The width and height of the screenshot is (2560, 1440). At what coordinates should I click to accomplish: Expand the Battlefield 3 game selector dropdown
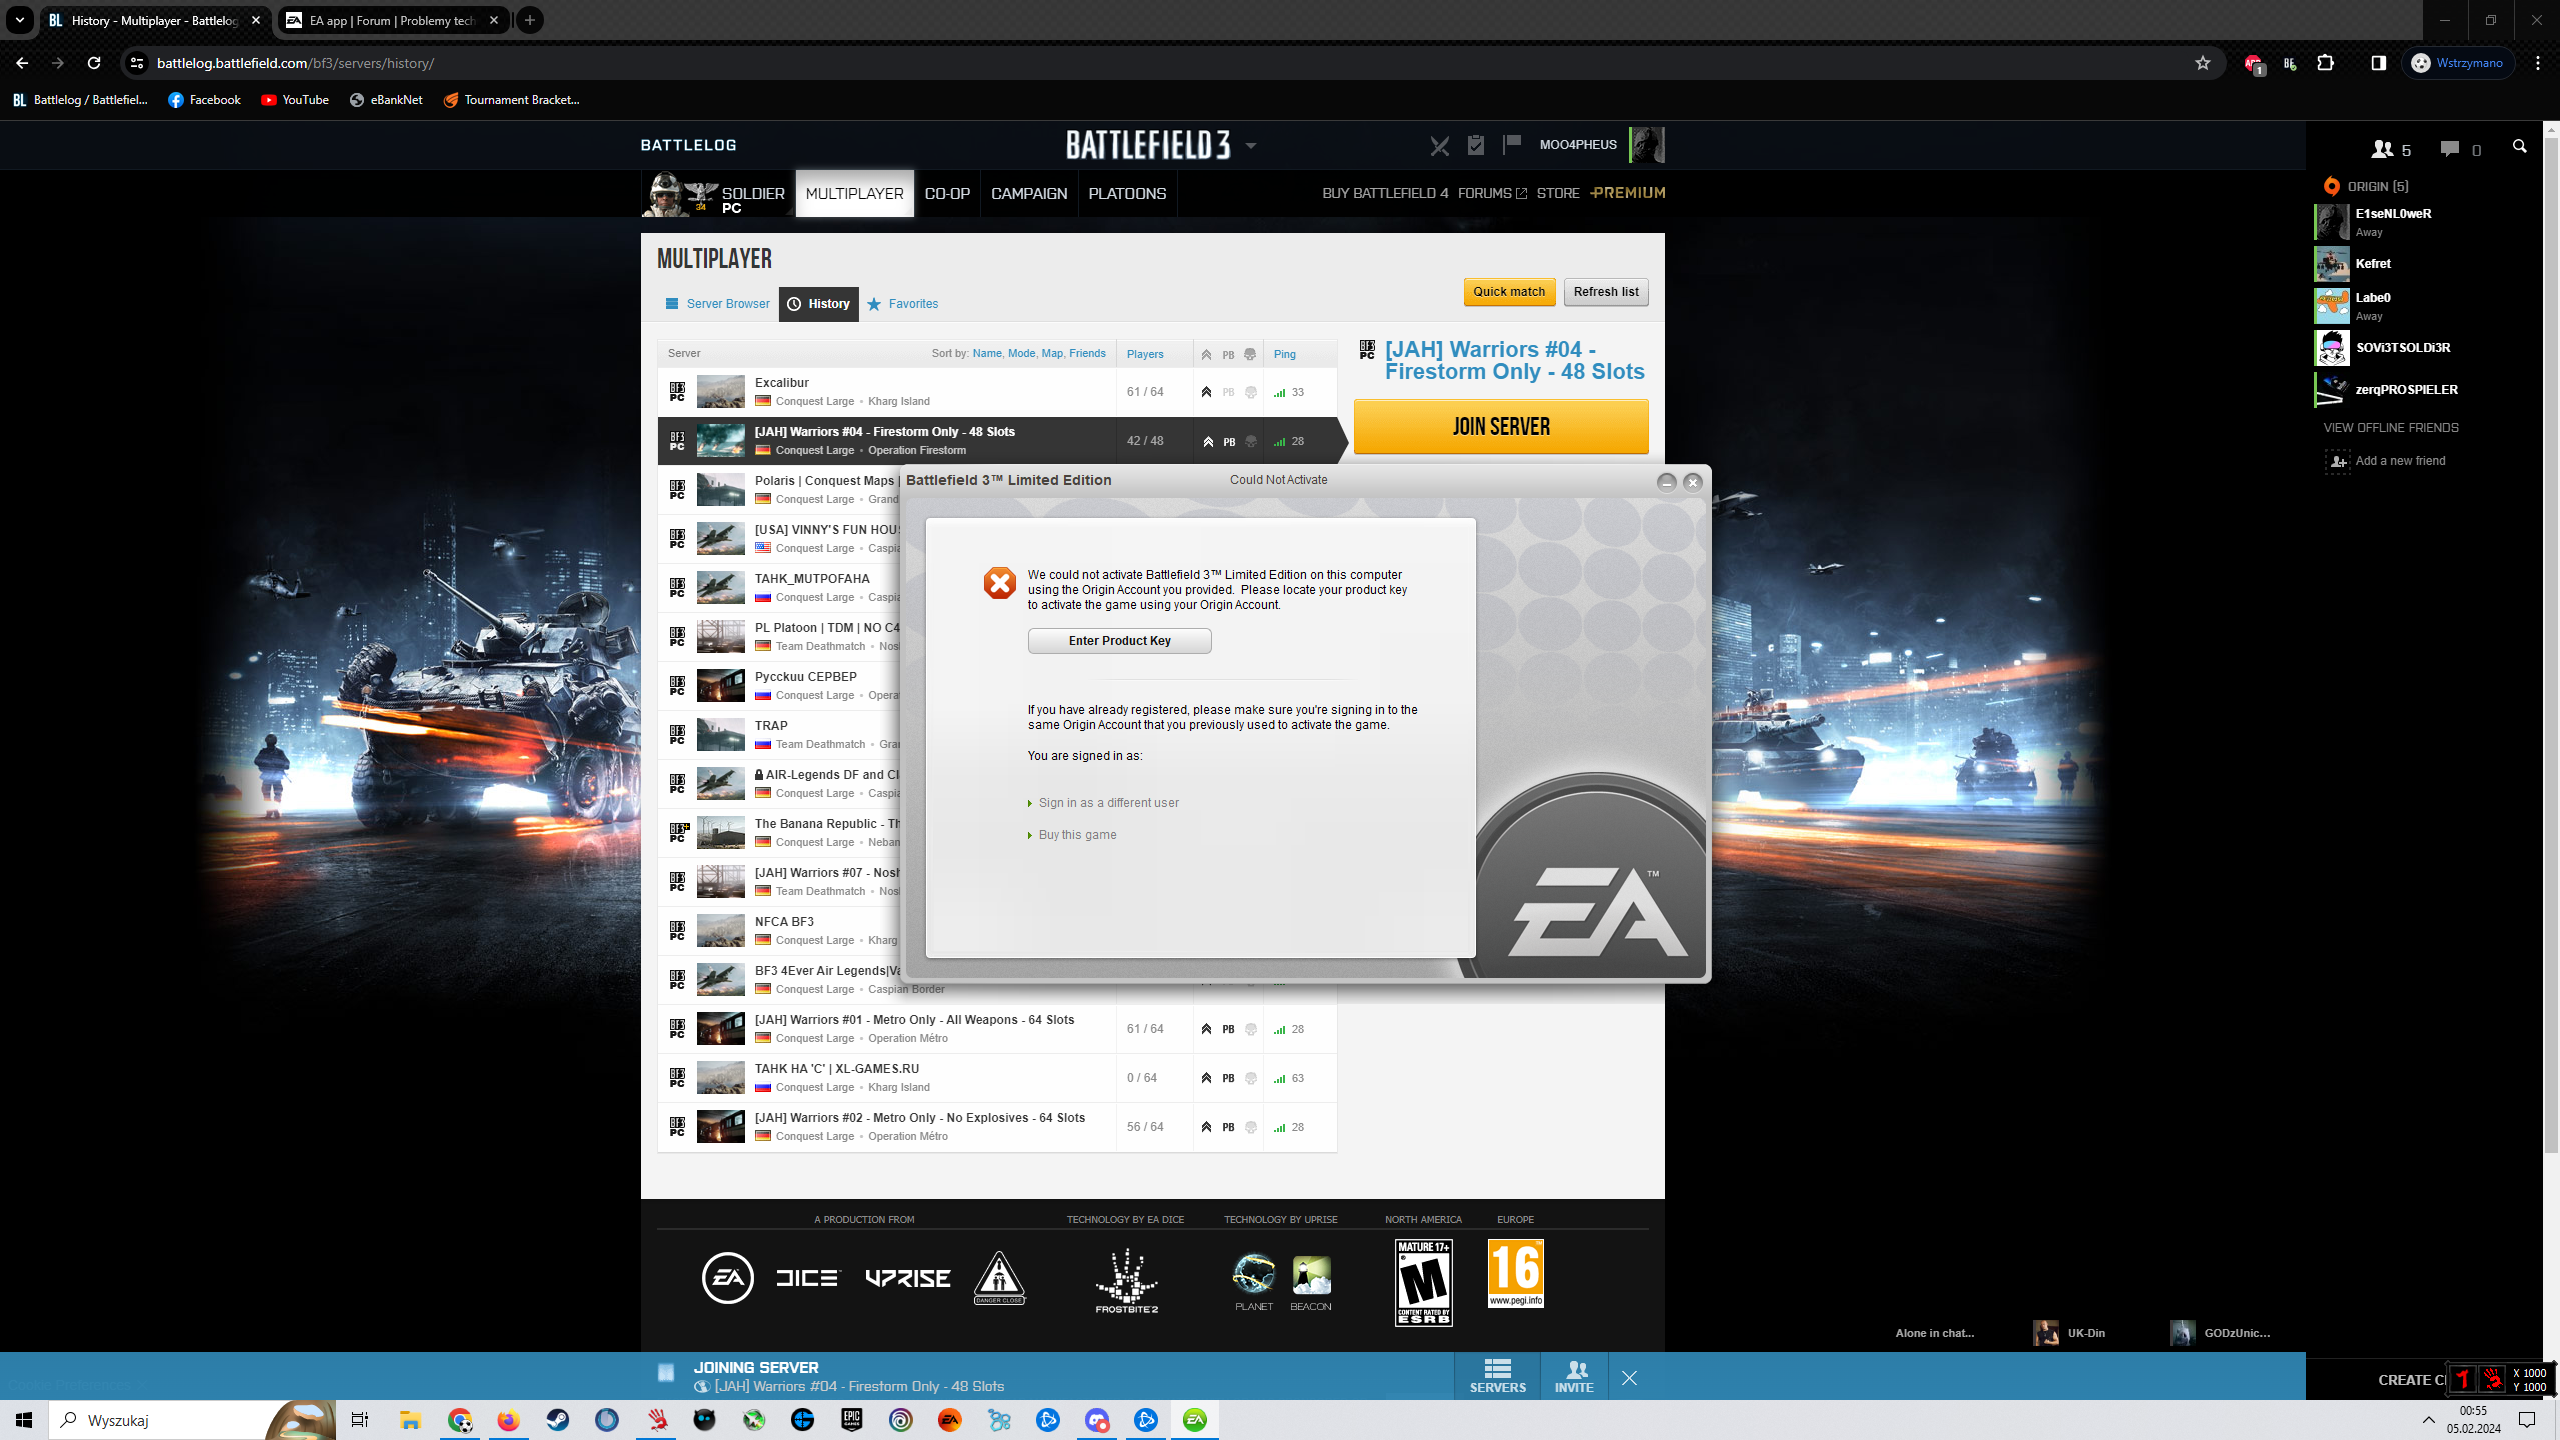pyautogui.click(x=1250, y=146)
